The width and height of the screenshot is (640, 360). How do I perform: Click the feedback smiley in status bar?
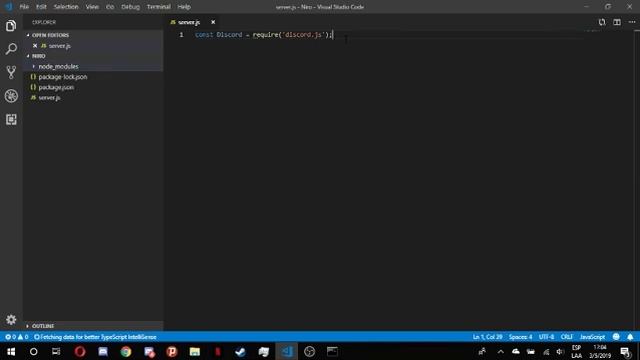coord(616,337)
